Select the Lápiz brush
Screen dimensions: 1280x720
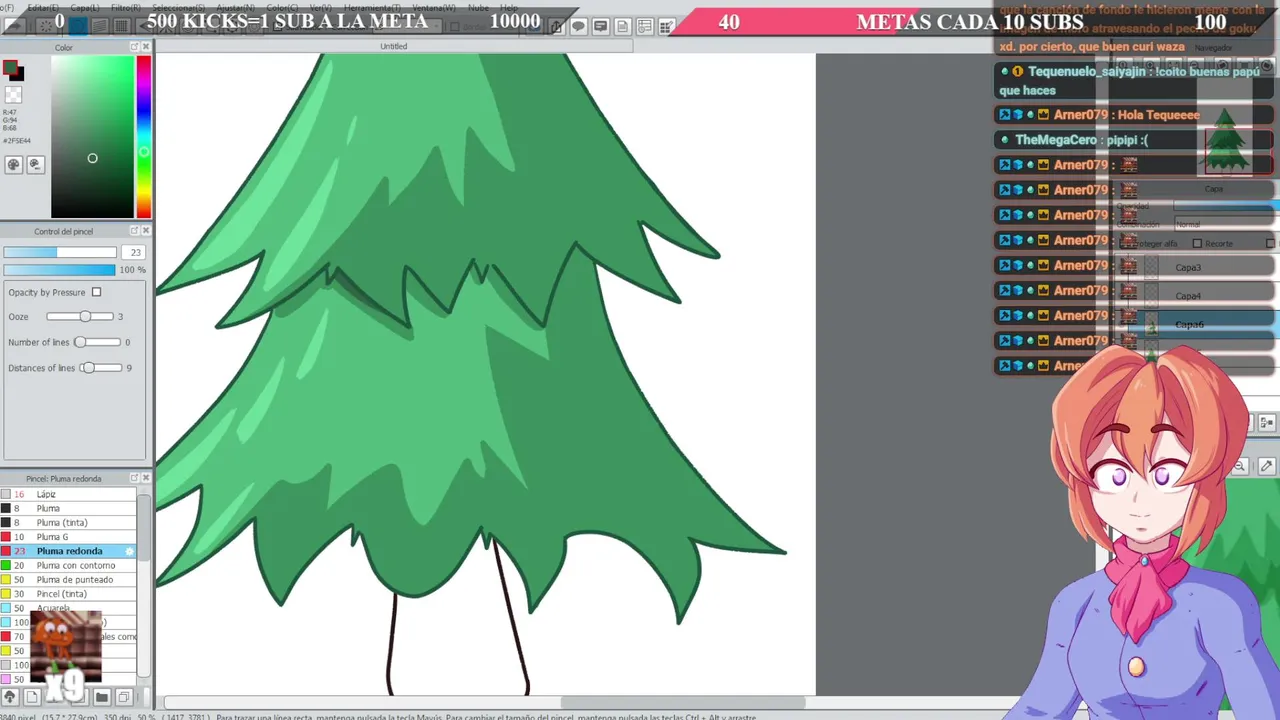[68, 494]
